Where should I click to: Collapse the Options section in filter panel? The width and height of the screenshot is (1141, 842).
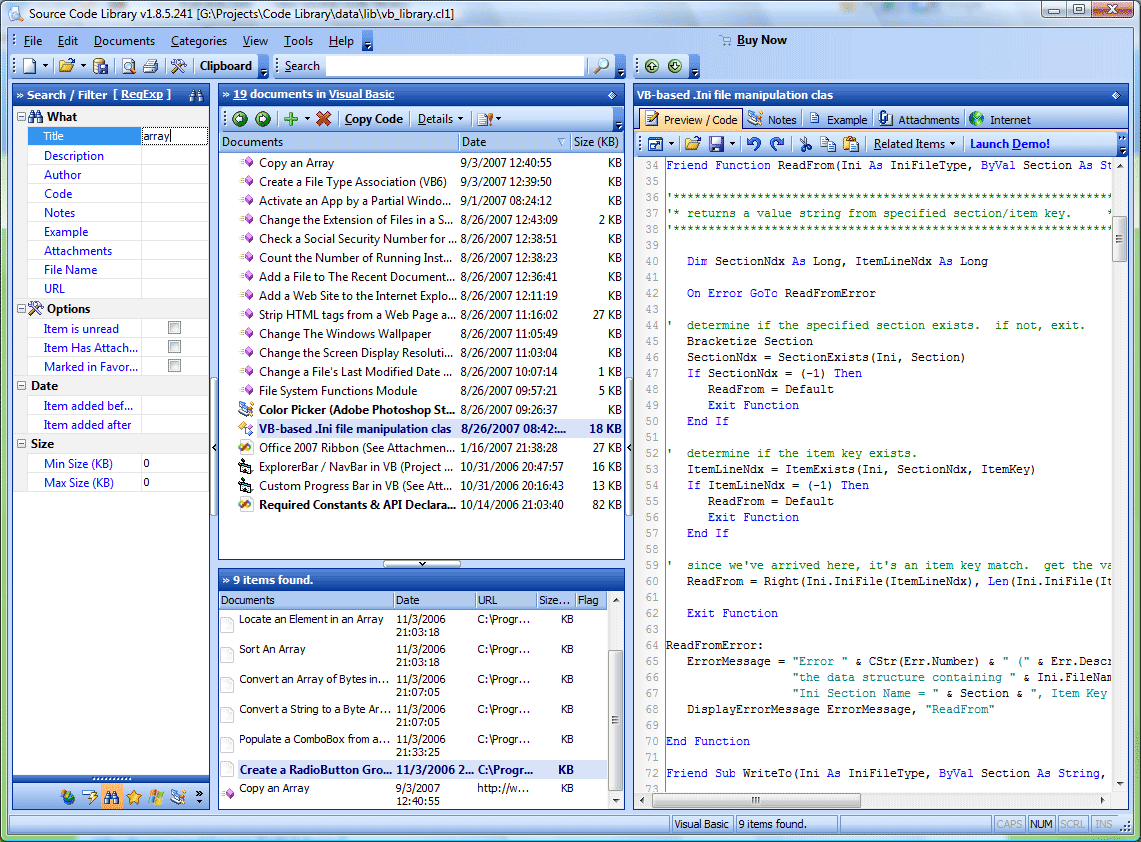tap(21, 309)
